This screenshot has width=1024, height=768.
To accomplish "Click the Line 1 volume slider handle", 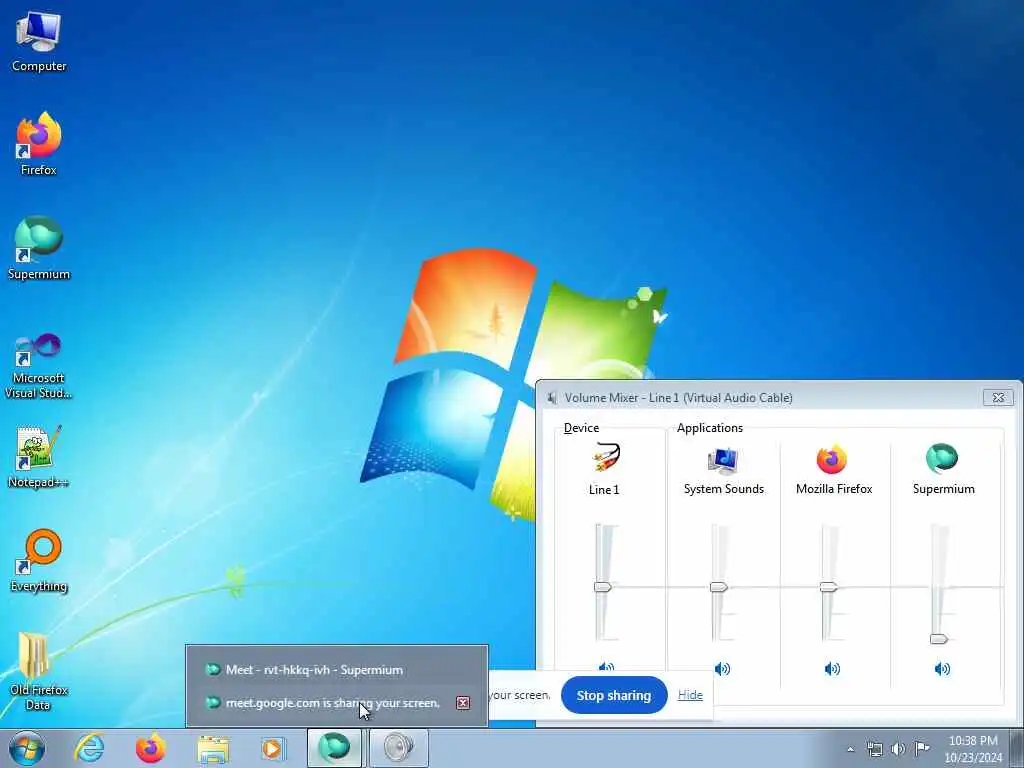I will [x=603, y=587].
